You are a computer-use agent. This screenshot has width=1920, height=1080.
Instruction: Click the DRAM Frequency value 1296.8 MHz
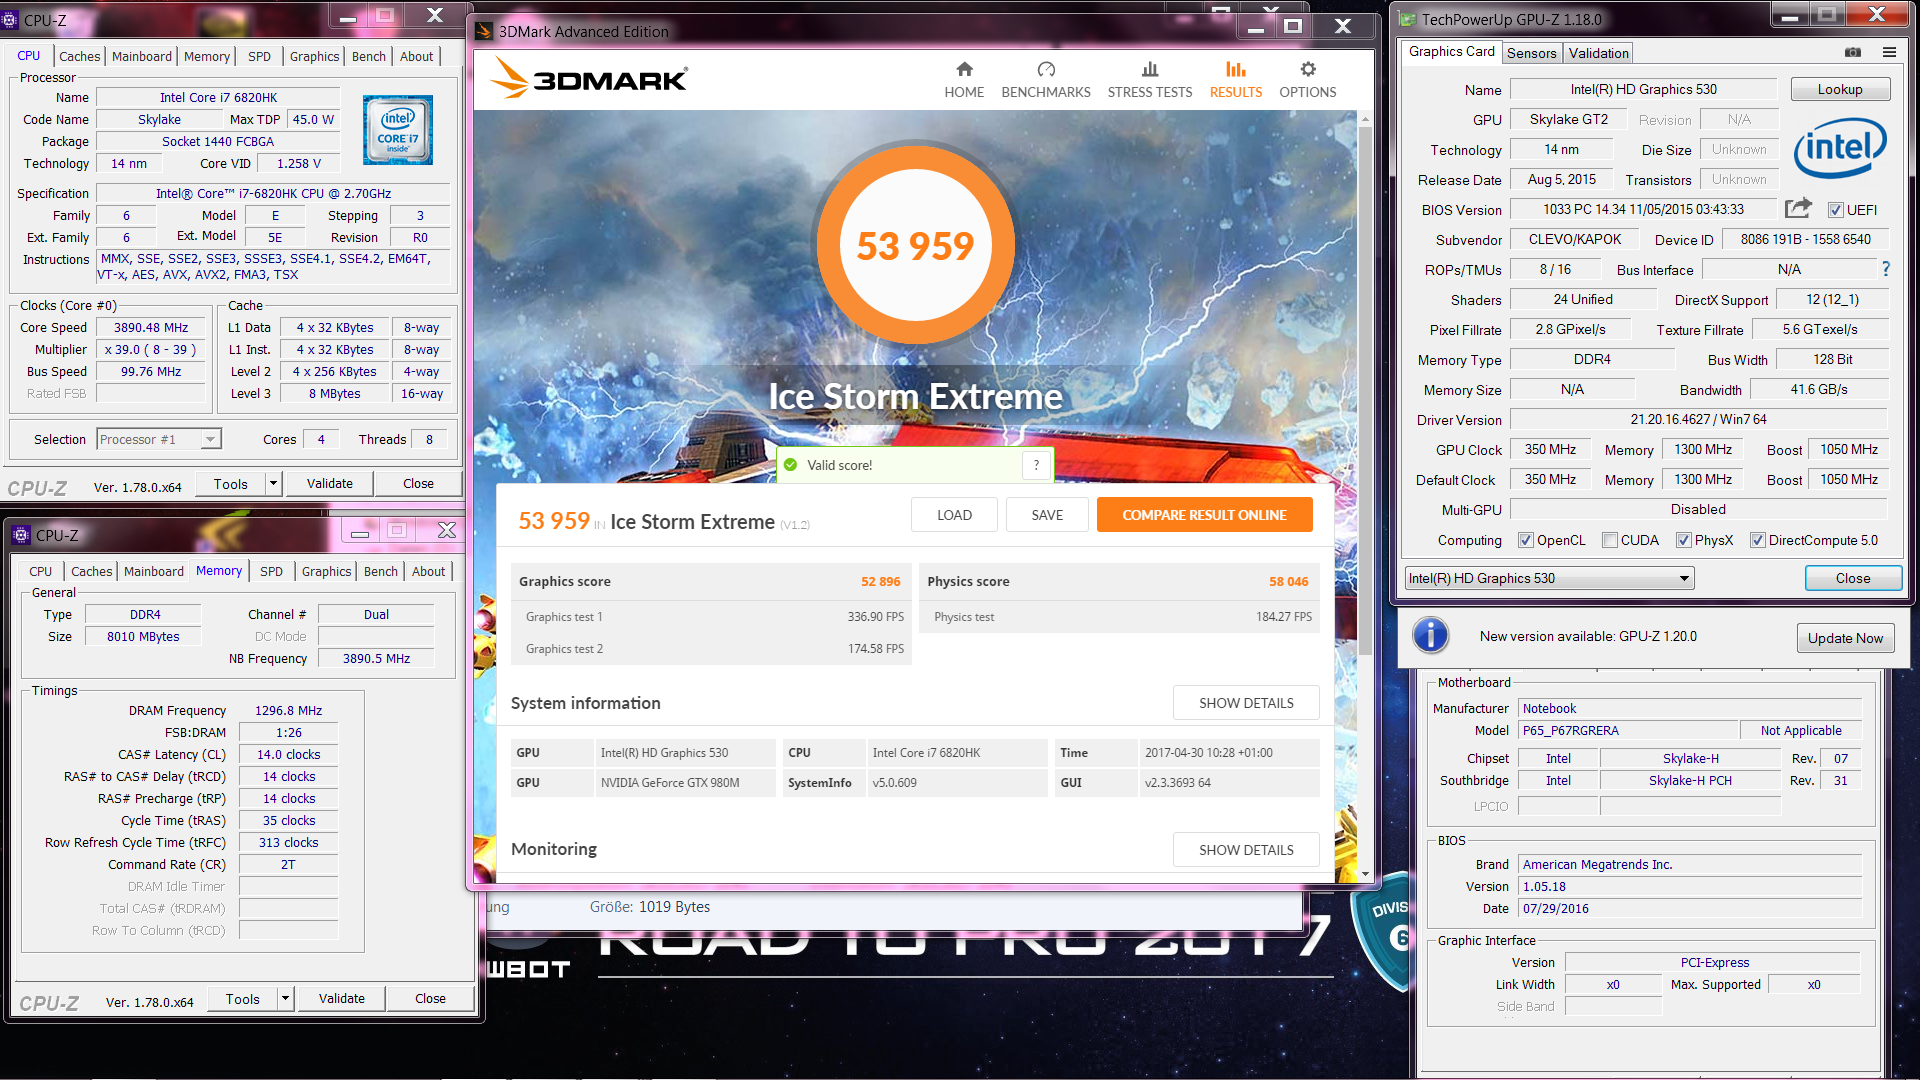pyautogui.click(x=288, y=711)
